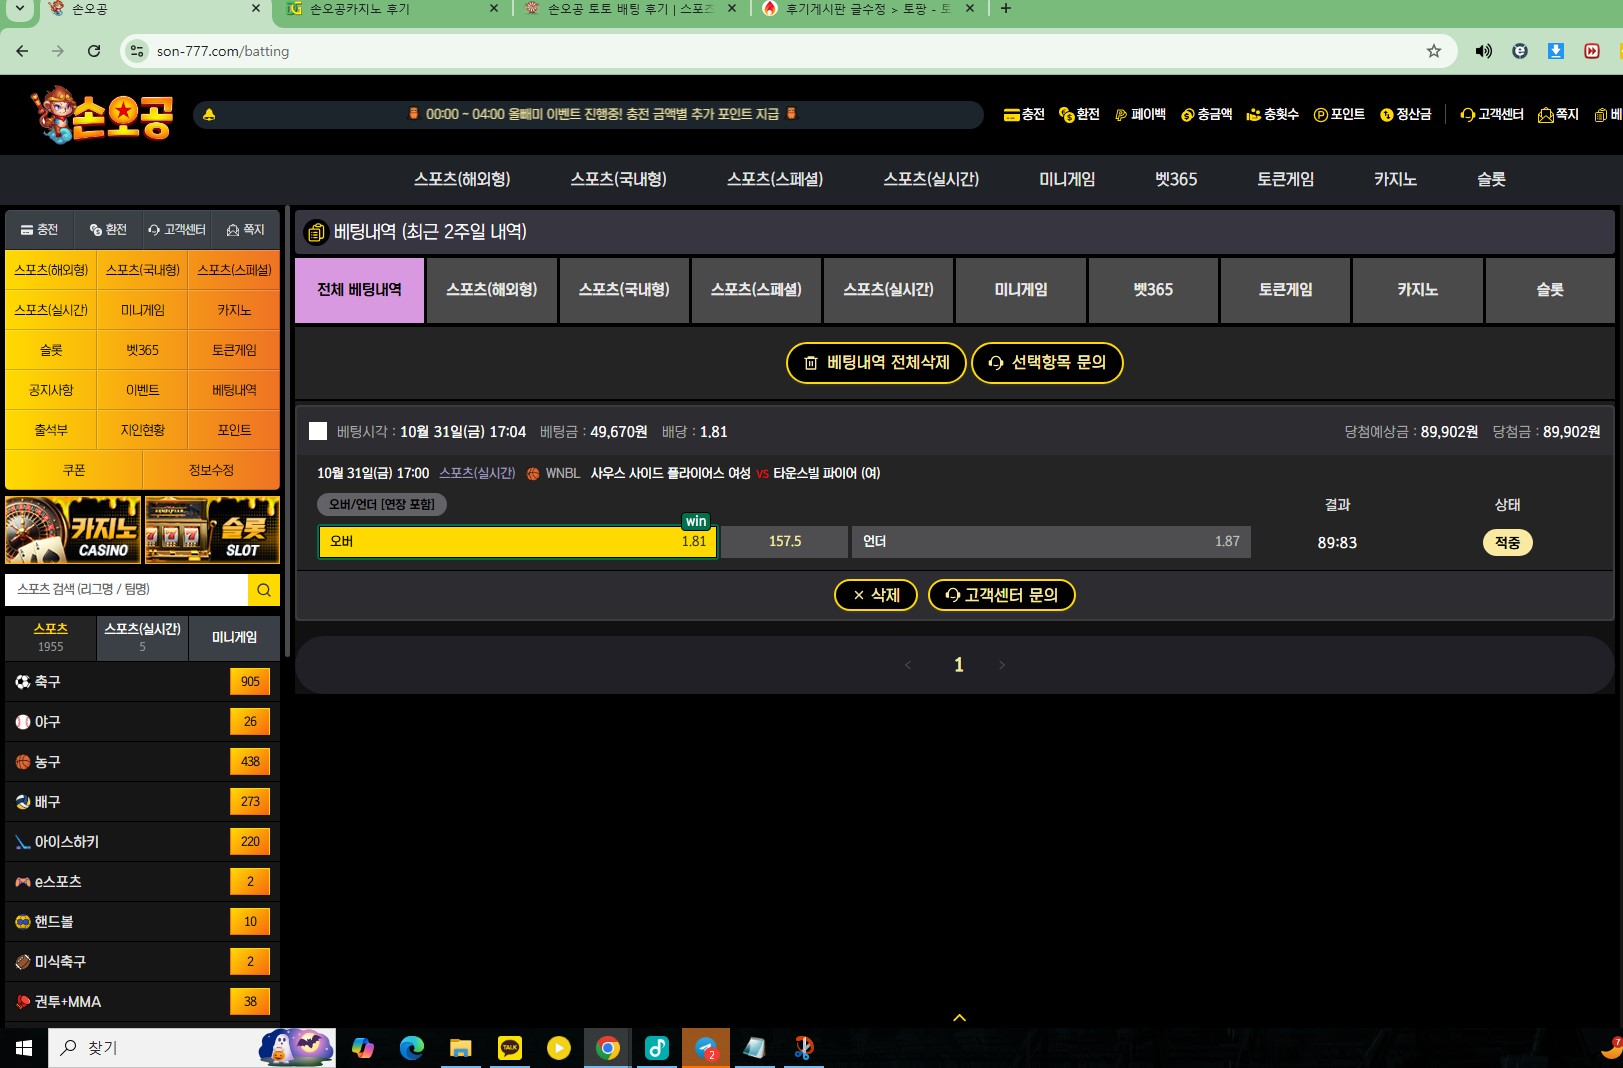Bookmark this page with star icon

(x=1433, y=51)
